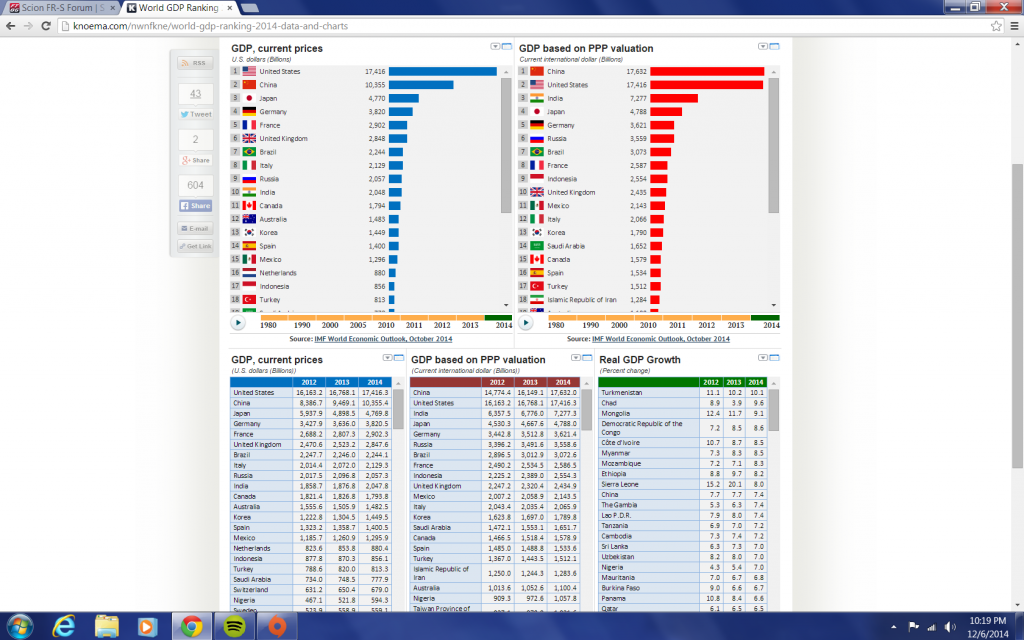Click the Get Link button
This screenshot has width=1024, height=640.
click(195, 246)
